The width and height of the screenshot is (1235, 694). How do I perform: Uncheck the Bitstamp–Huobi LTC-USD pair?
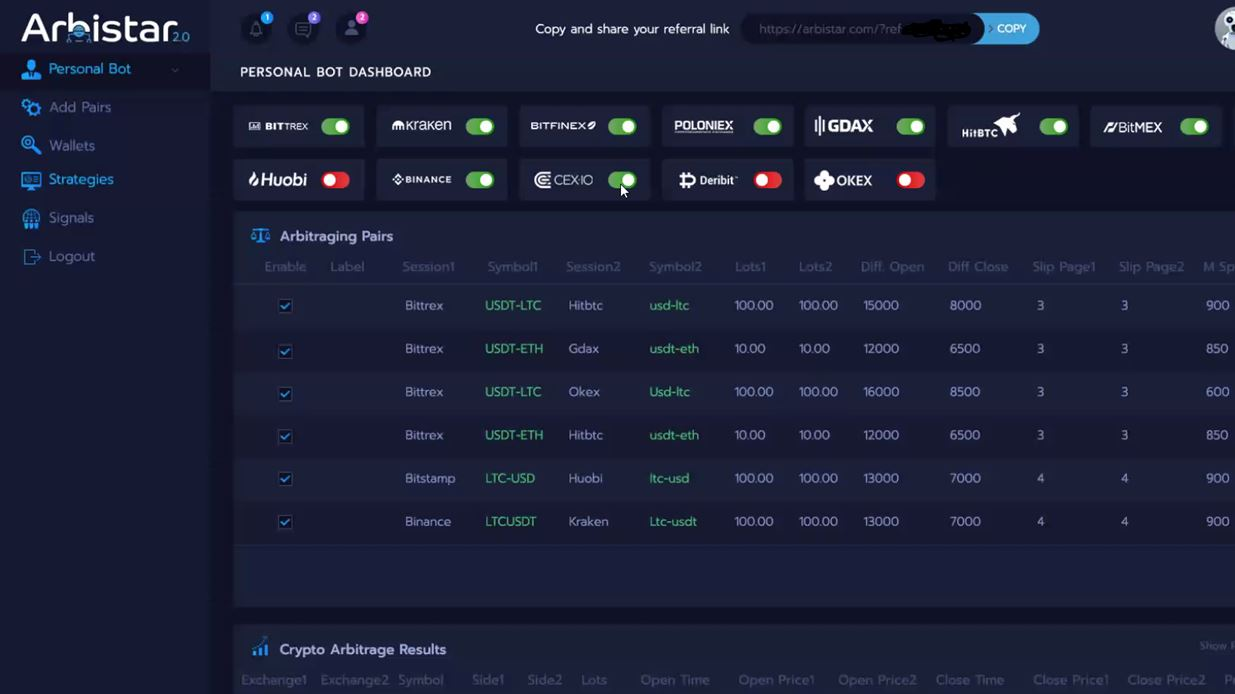pos(285,479)
